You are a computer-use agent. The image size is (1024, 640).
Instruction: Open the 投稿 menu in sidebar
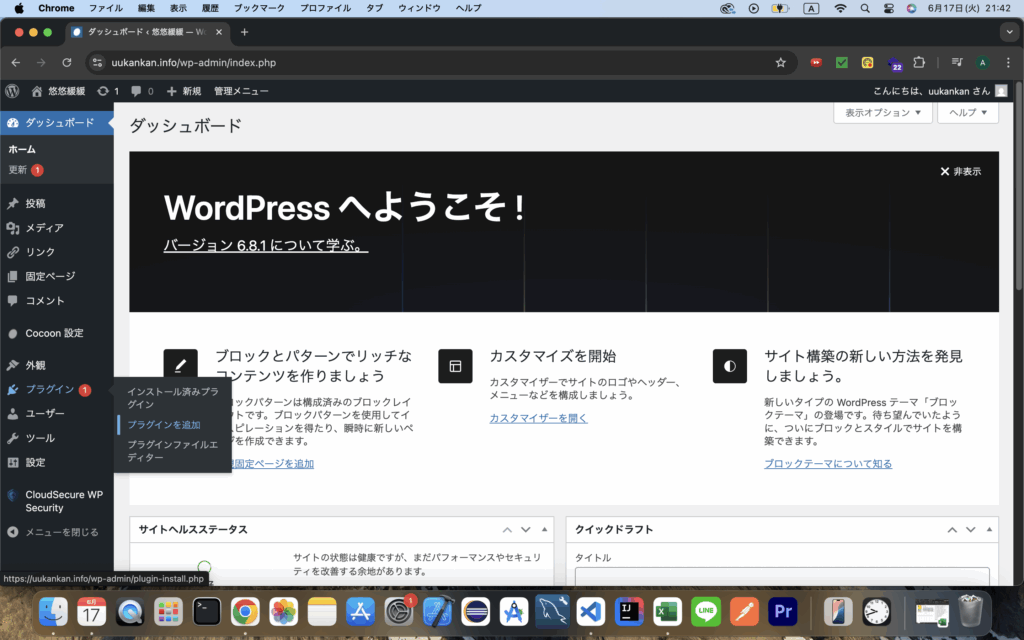35,203
